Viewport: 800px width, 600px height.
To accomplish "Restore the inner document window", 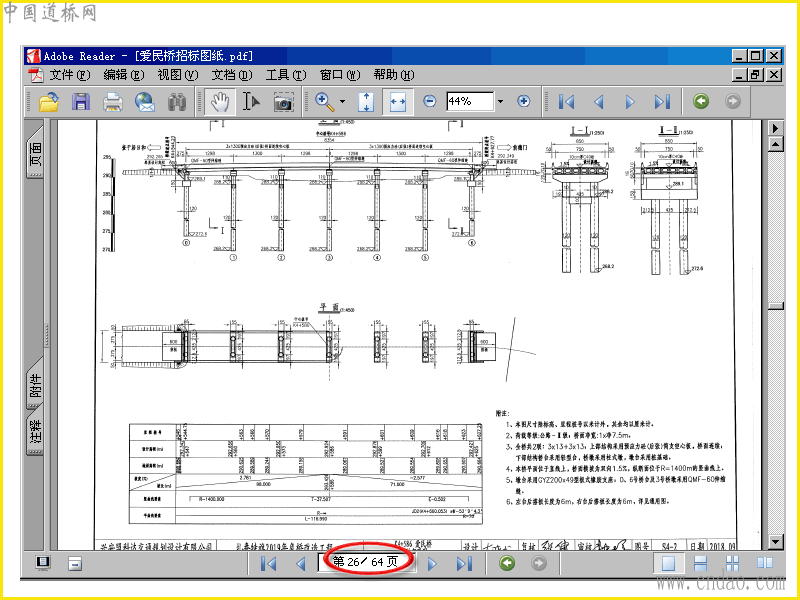I will tap(755, 75).
